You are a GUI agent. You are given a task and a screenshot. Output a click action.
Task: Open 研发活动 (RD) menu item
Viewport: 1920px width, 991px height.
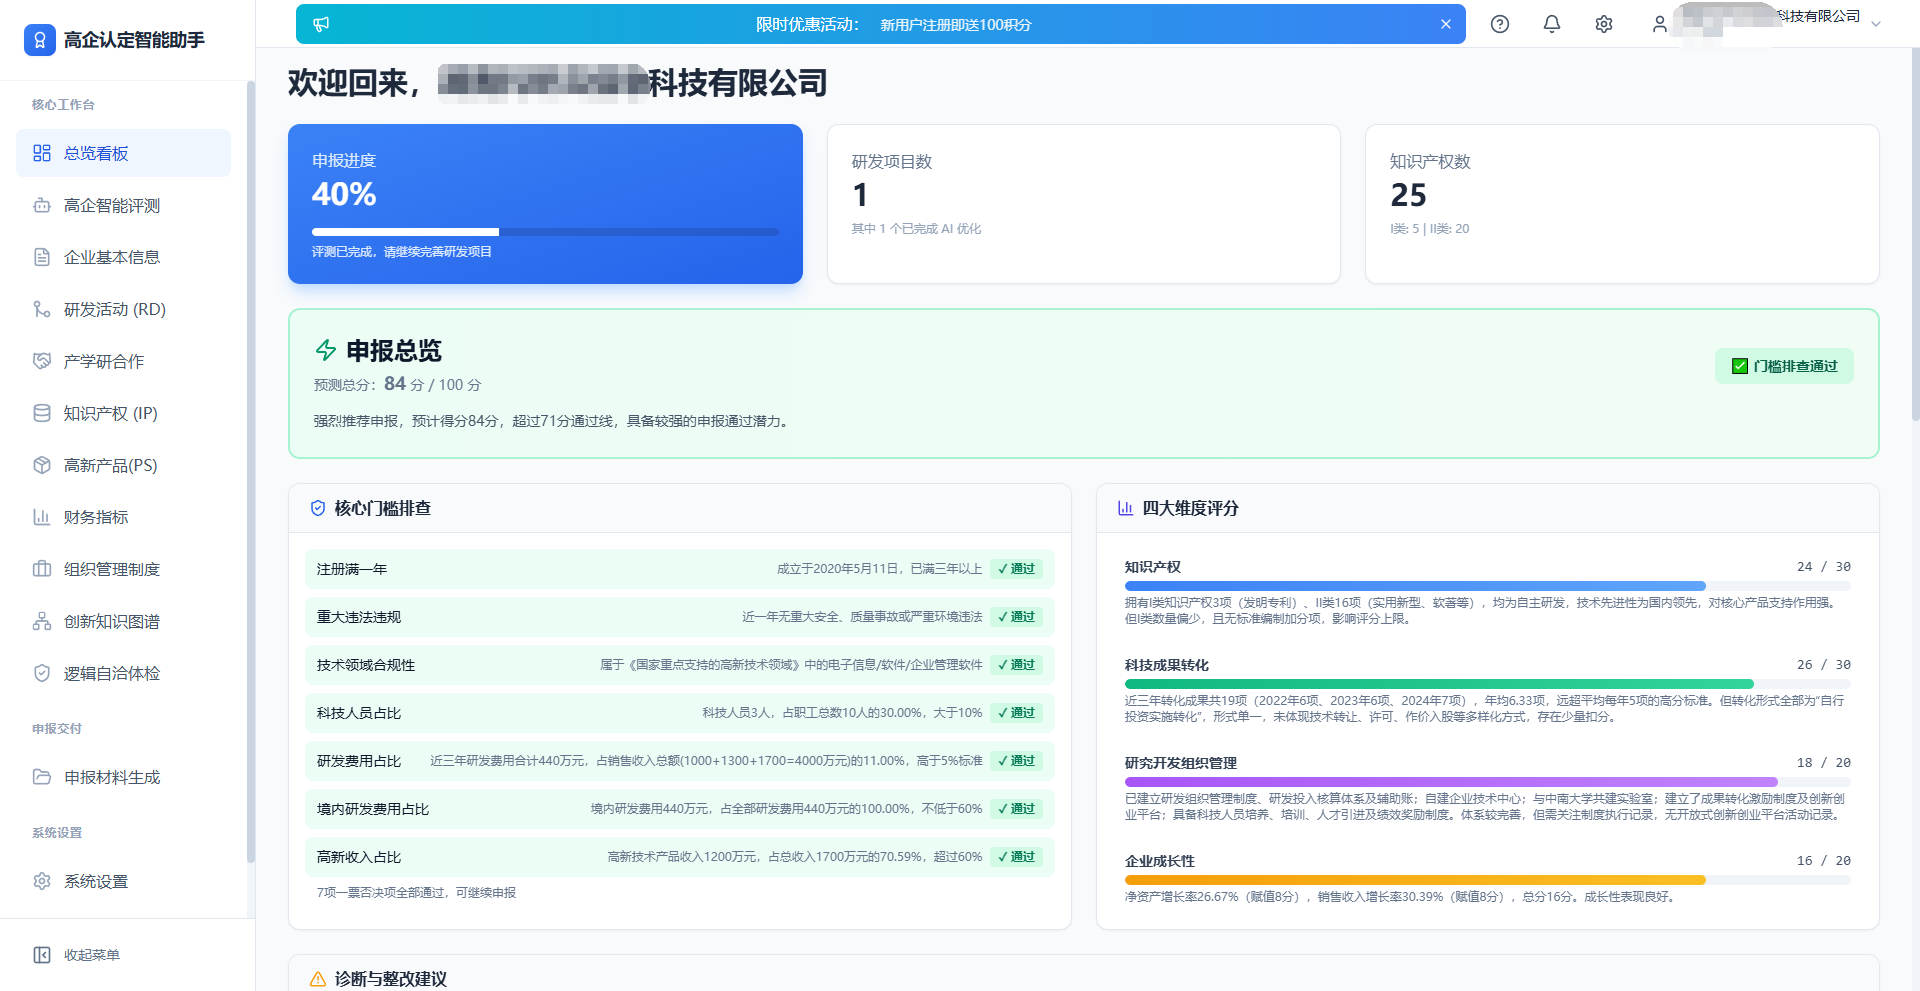[123, 309]
